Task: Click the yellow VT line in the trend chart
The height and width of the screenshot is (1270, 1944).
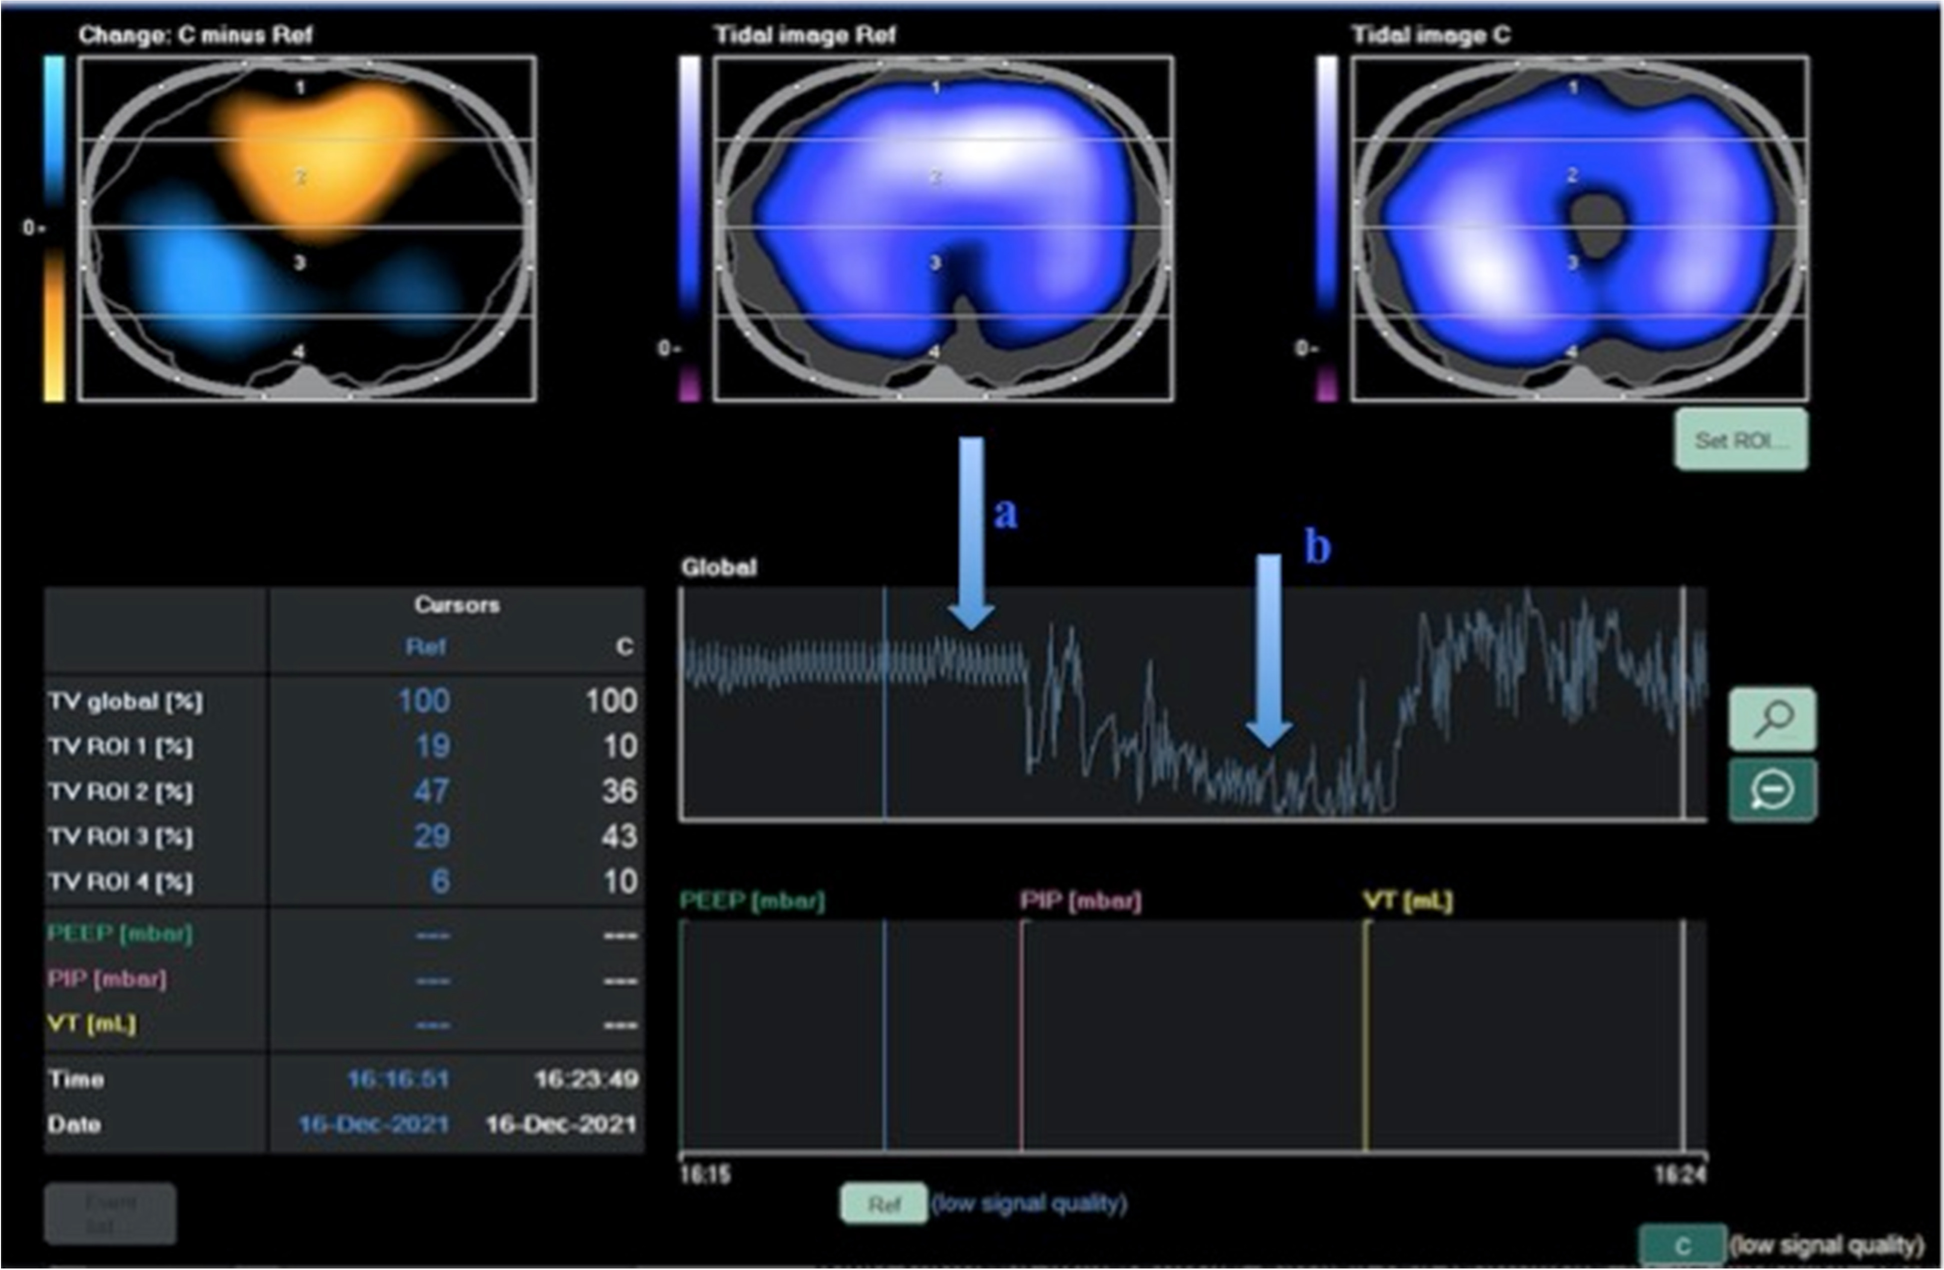Action: 1366,1040
